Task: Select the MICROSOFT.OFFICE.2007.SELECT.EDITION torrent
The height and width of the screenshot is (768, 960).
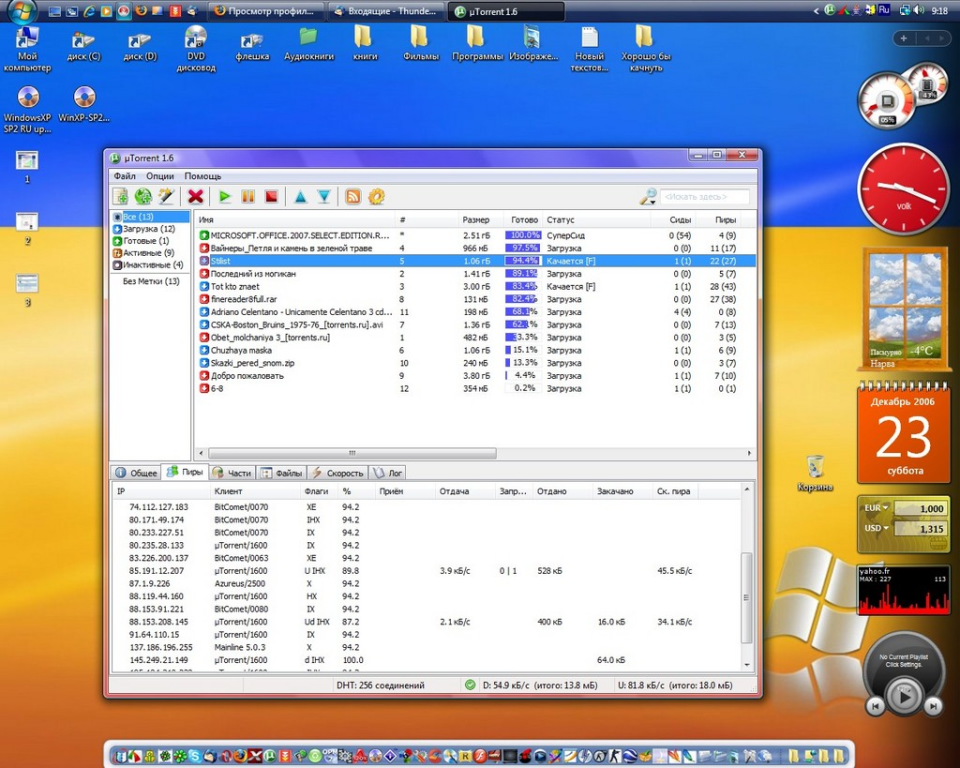Action: point(475,235)
